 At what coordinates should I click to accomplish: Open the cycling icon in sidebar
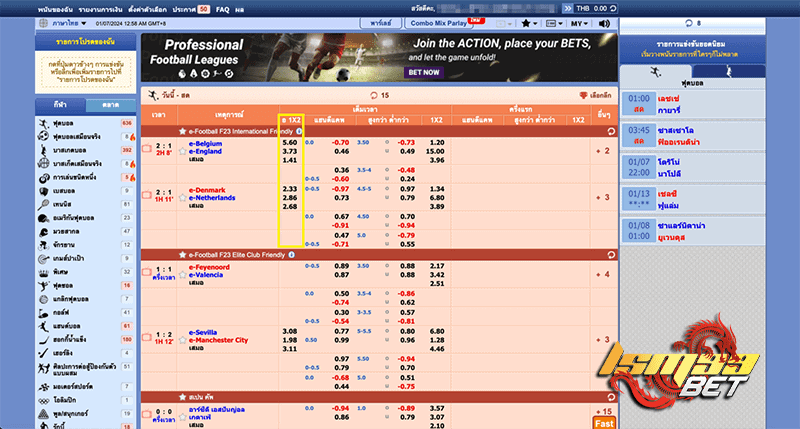[x=43, y=245]
